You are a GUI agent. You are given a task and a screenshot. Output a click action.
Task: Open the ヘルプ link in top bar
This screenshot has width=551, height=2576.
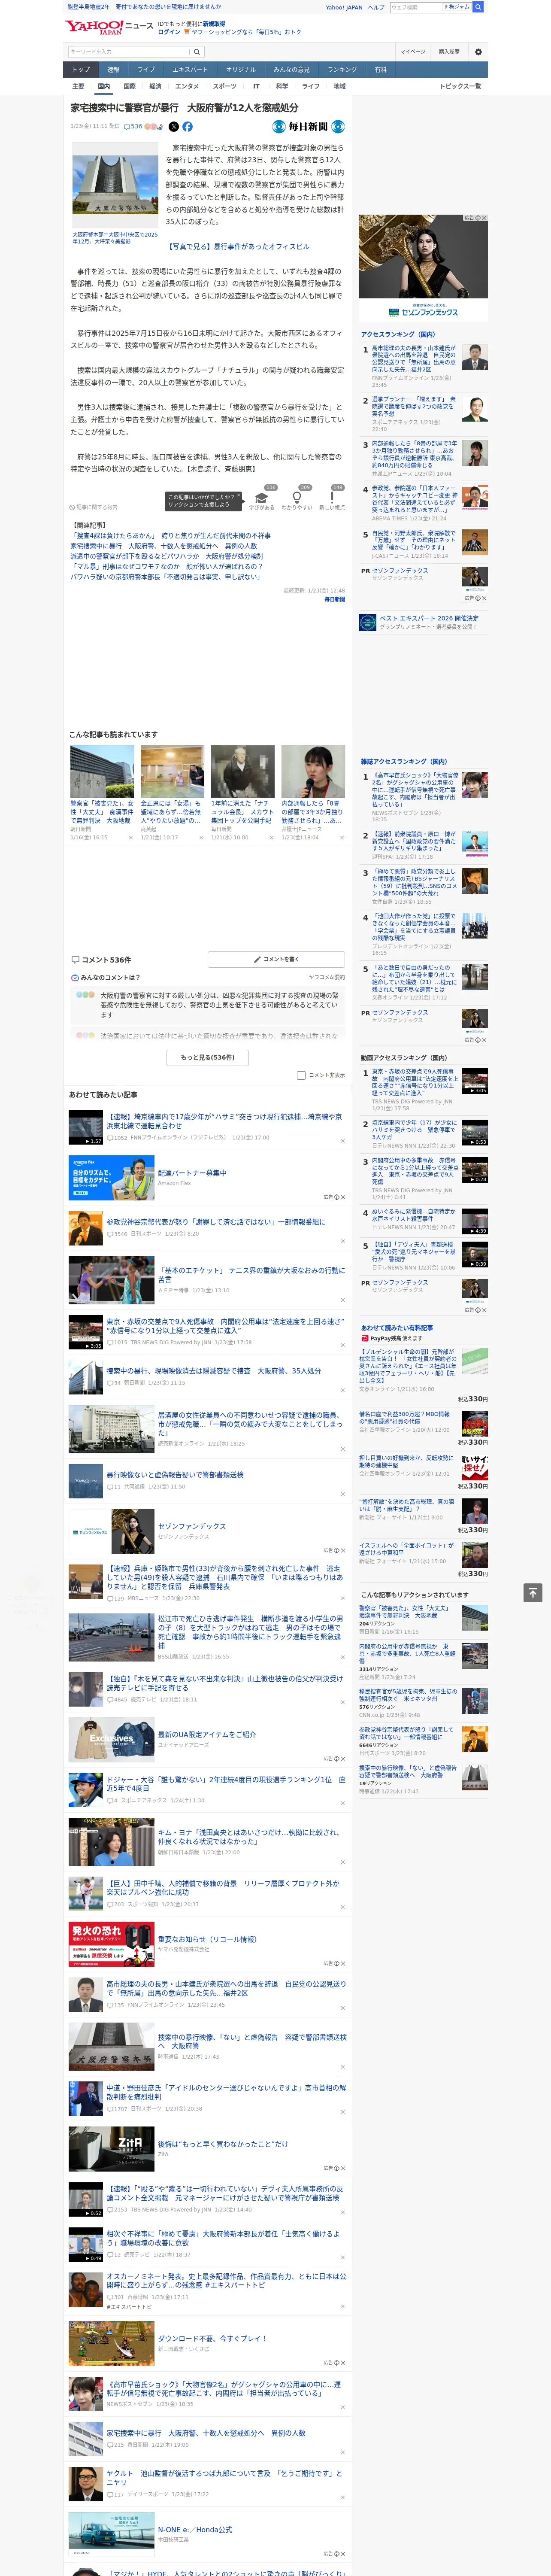point(376,7)
